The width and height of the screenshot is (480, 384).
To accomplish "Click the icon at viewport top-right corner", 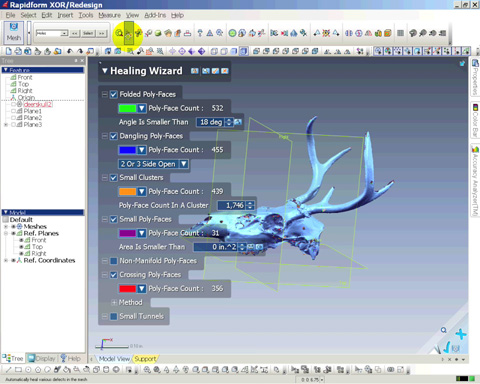I will click(462, 63).
